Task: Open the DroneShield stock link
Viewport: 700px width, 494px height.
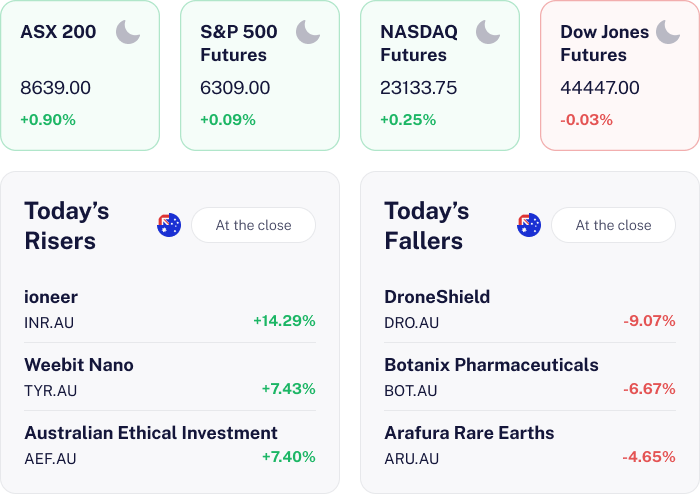Action: pos(437,297)
